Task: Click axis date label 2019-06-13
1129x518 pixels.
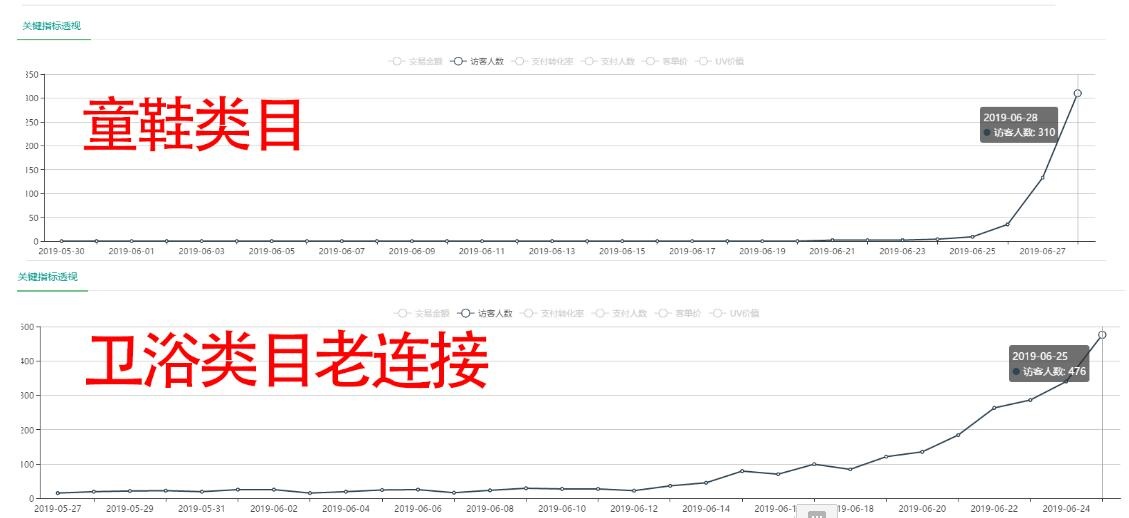Action: pyautogui.click(x=552, y=251)
